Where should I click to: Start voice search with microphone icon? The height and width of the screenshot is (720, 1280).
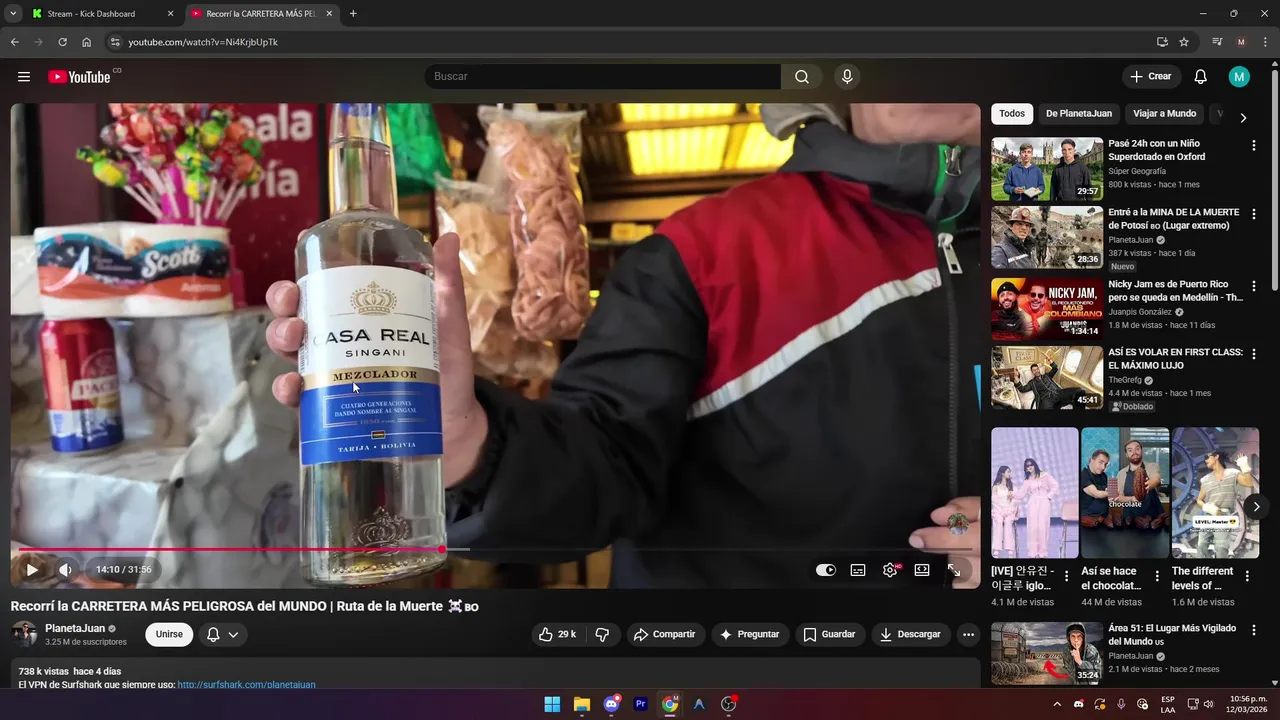point(847,77)
